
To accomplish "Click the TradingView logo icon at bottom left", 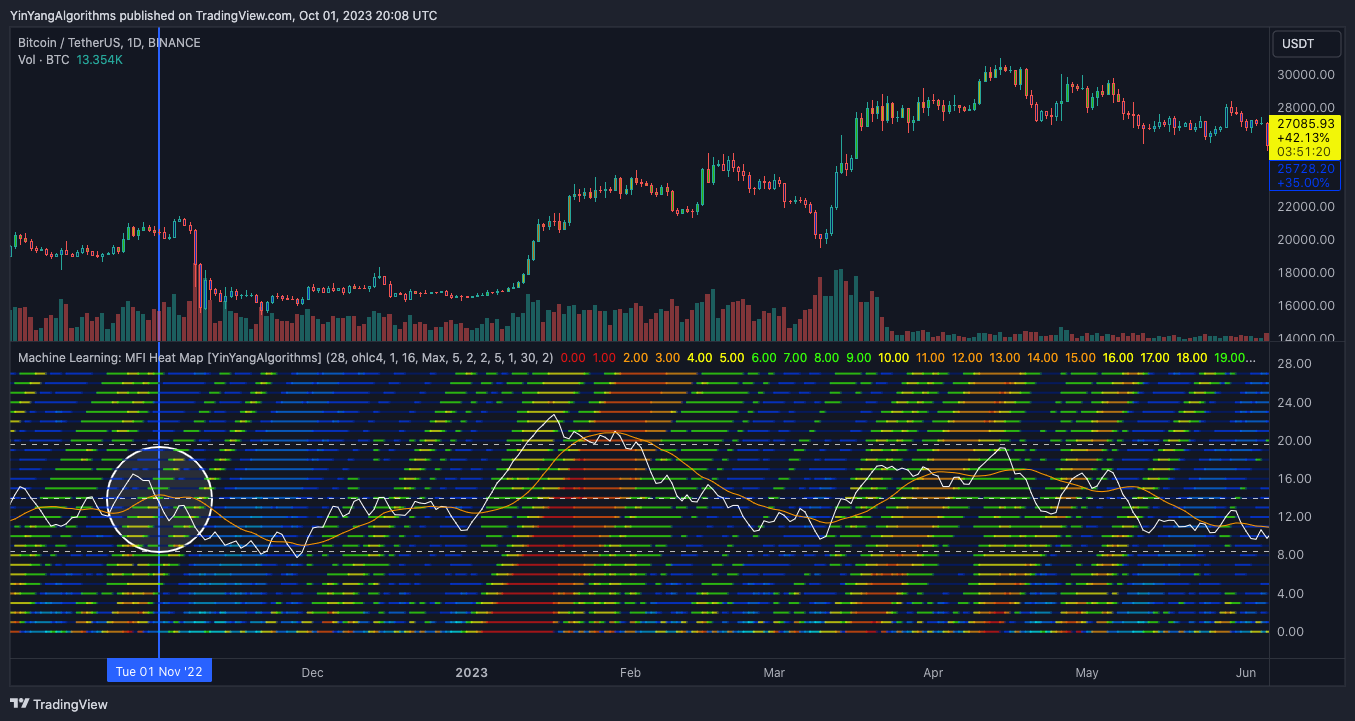I will (19, 704).
